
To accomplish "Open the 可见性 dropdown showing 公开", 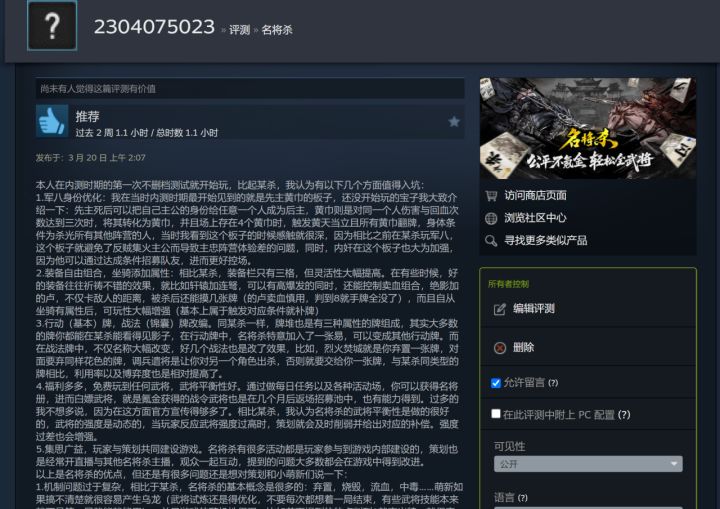I will tap(588, 464).
